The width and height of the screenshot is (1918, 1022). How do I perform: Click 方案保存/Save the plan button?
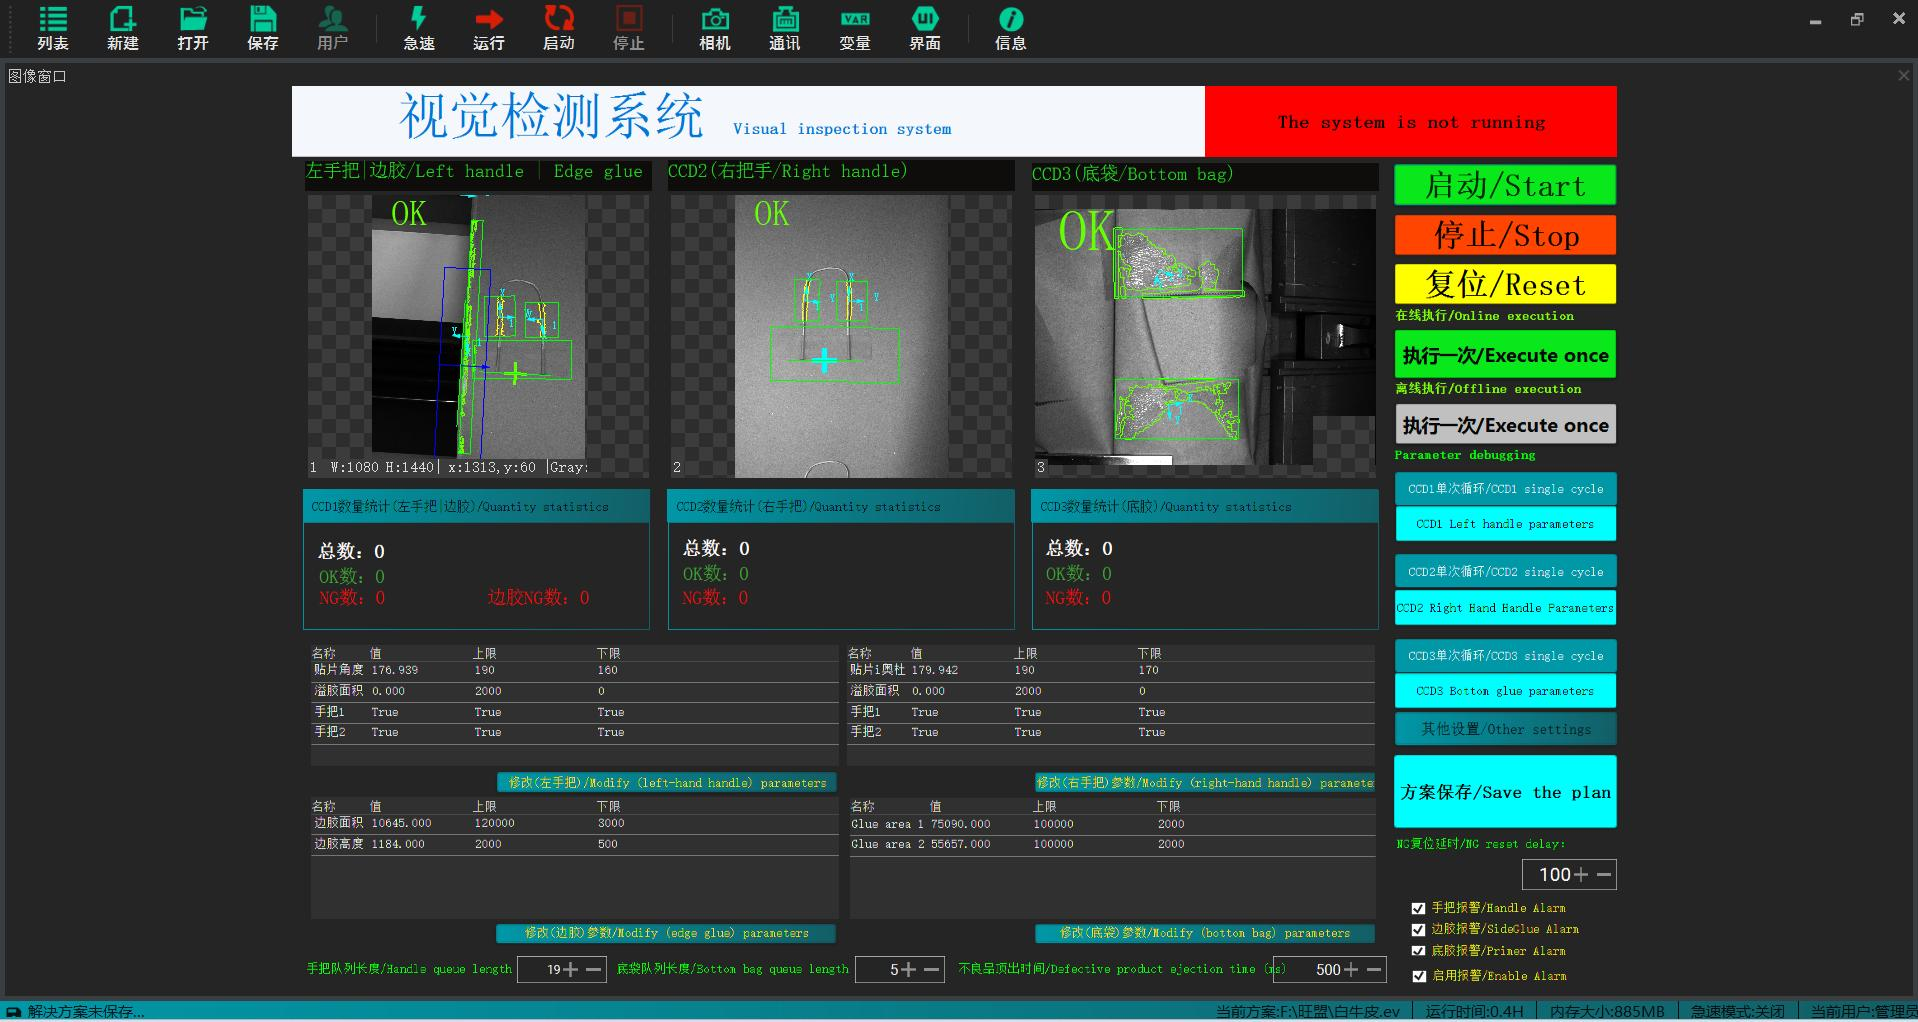(1505, 792)
